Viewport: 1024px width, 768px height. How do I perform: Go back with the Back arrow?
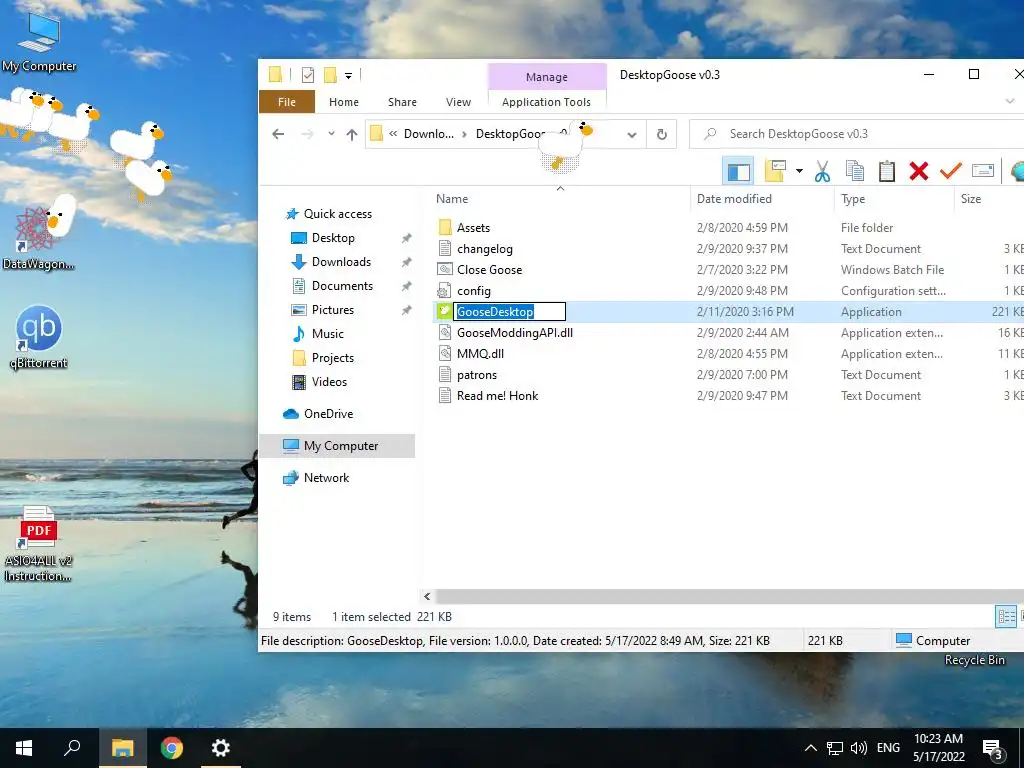[278, 134]
